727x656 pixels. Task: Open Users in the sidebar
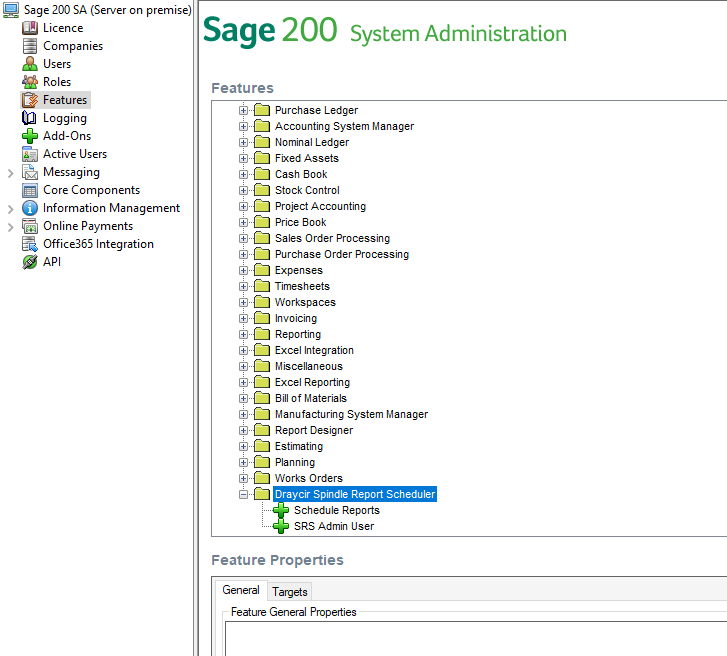coord(57,64)
